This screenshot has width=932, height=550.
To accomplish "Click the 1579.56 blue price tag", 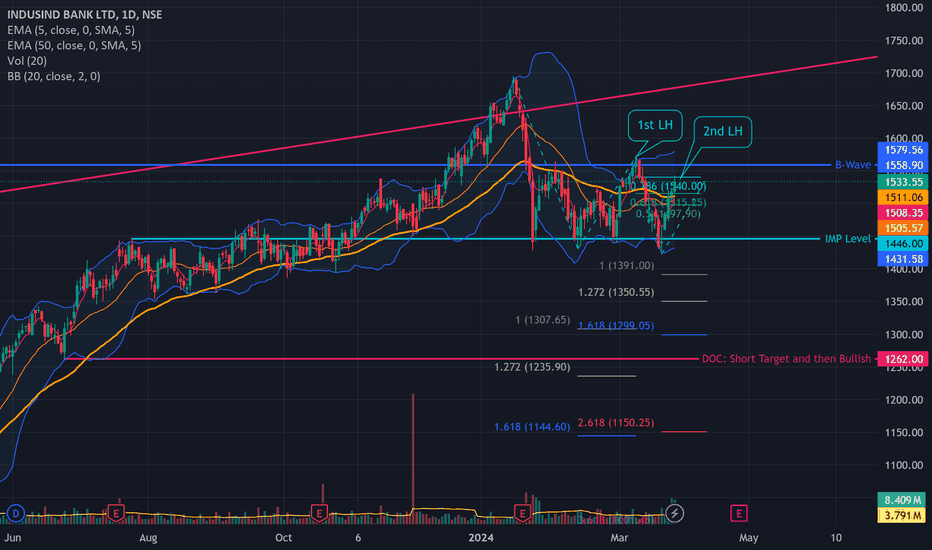I will 903,150.
